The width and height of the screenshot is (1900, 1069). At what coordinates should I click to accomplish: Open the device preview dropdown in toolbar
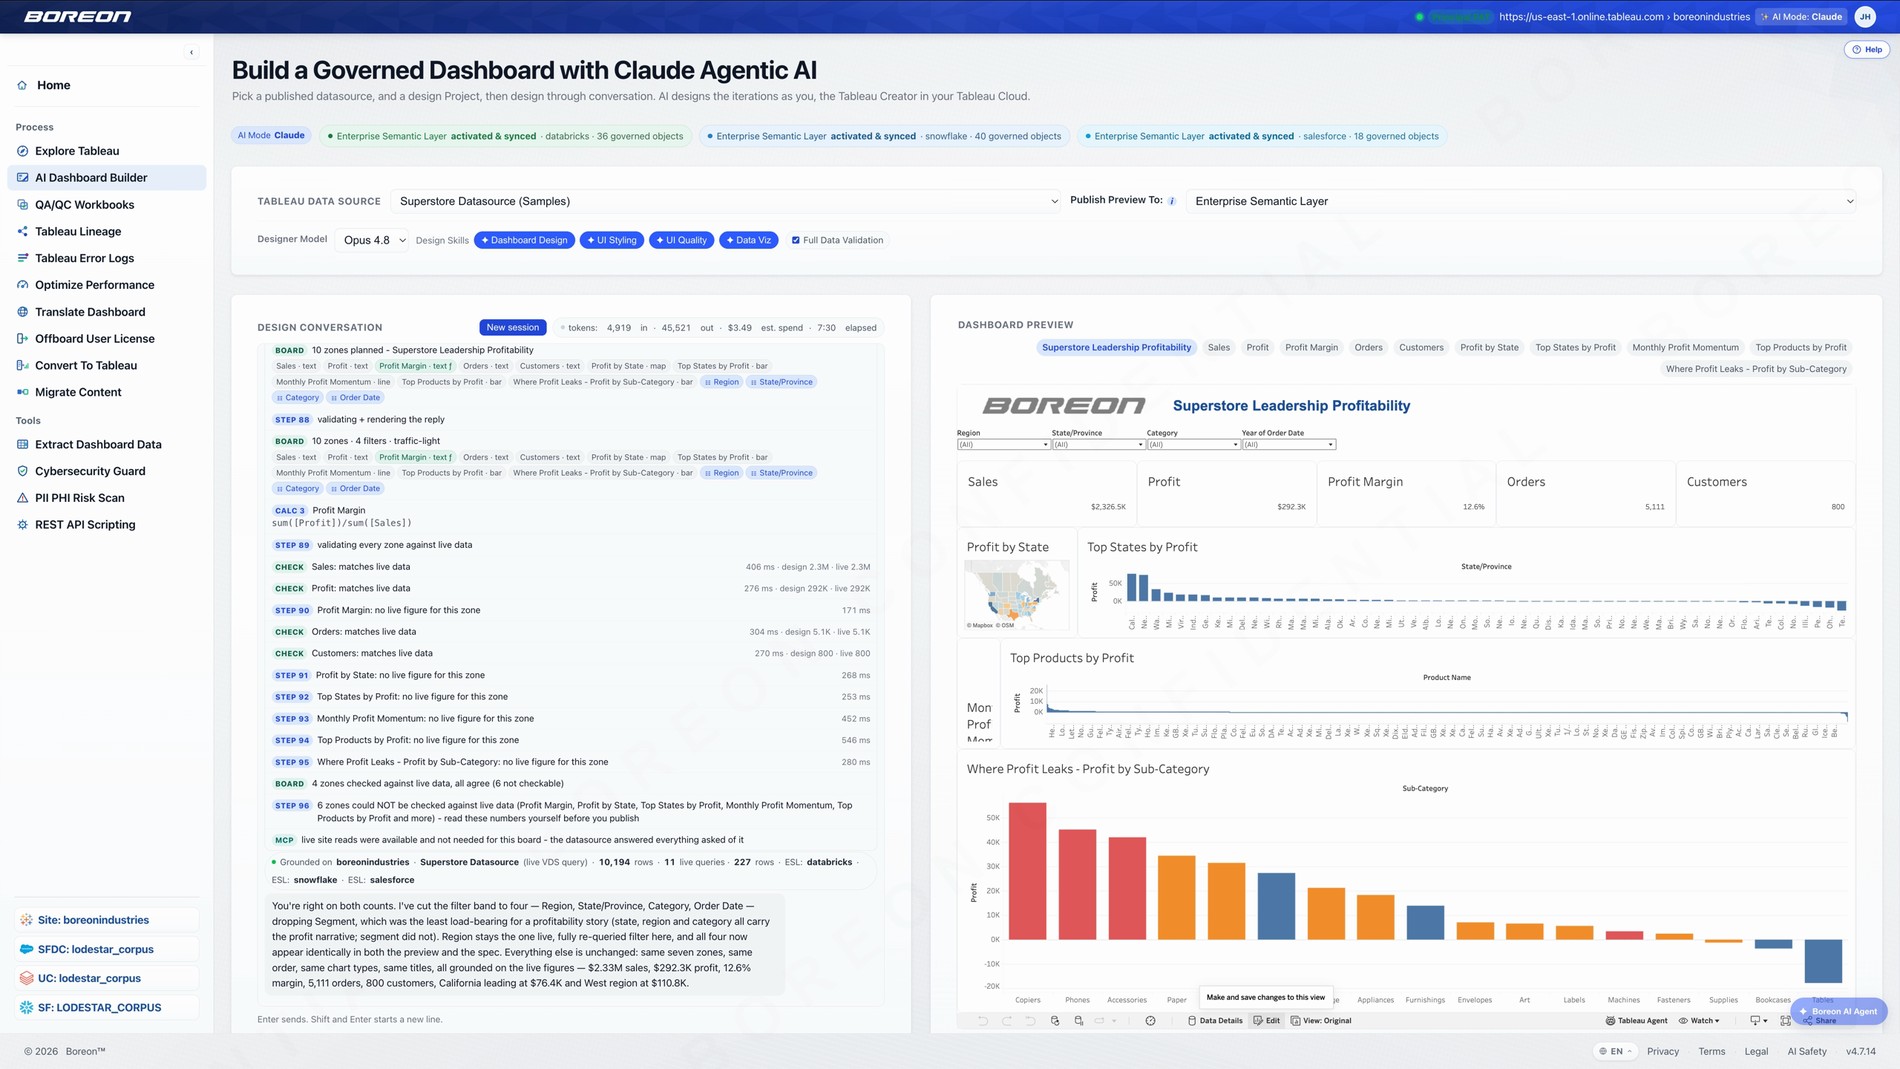point(1758,1021)
